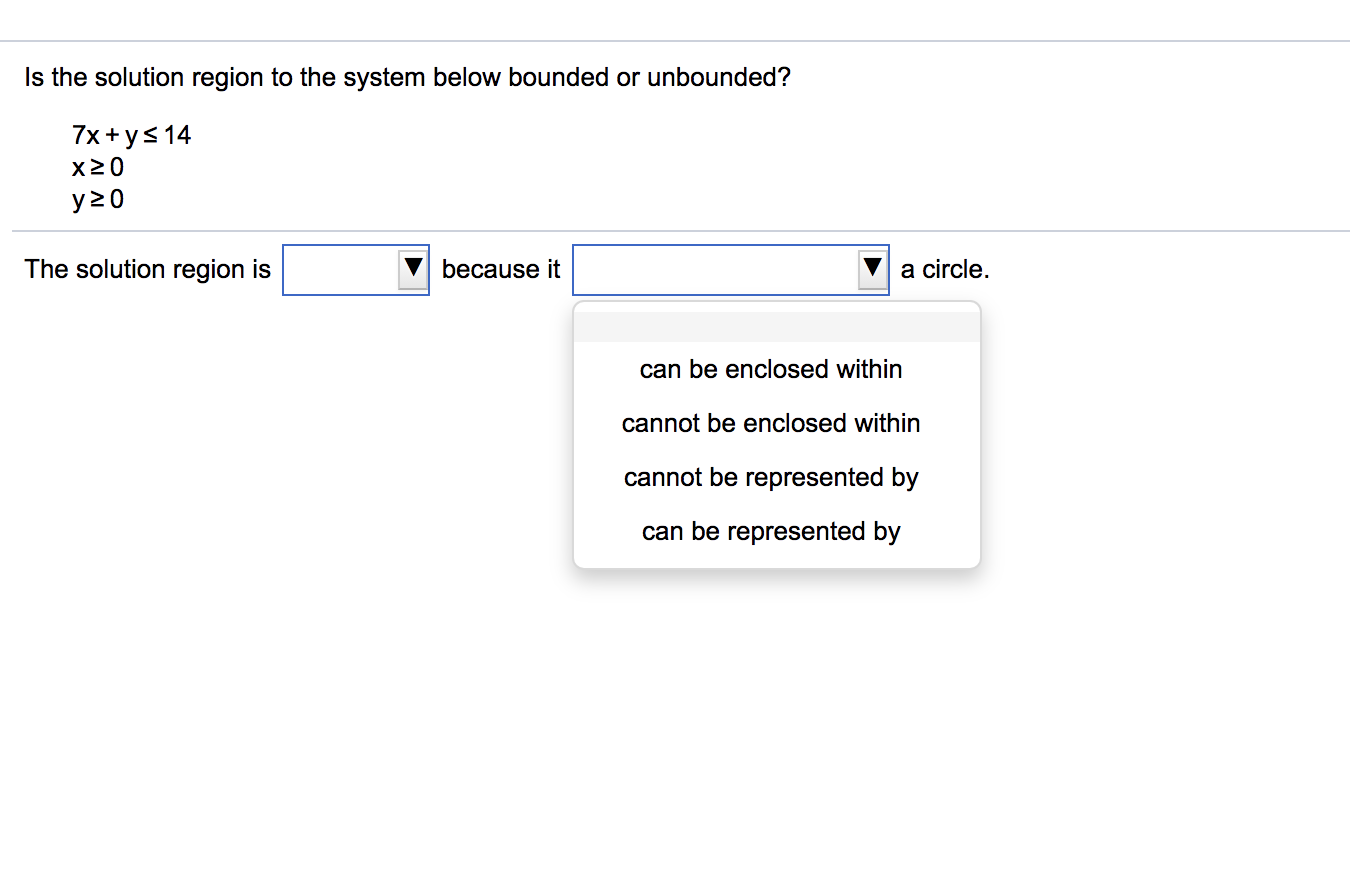Click the constraint 'y ≥ 0'
This screenshot has width=1350, height=894.
point(97,200)
